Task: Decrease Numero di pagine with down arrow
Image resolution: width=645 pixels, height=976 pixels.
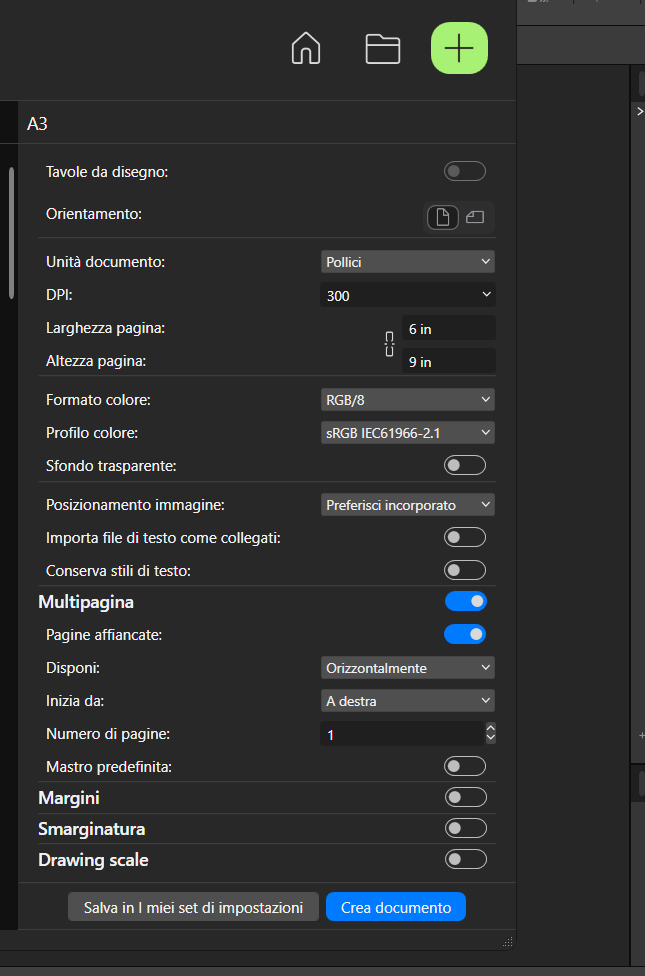Action: 491,739
